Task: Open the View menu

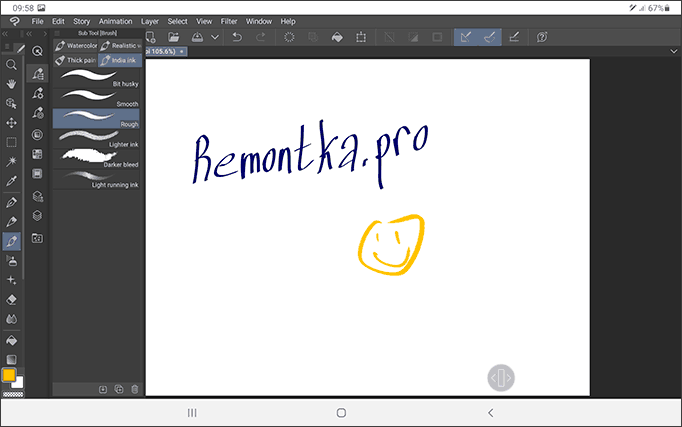Action: coord(204,21)
